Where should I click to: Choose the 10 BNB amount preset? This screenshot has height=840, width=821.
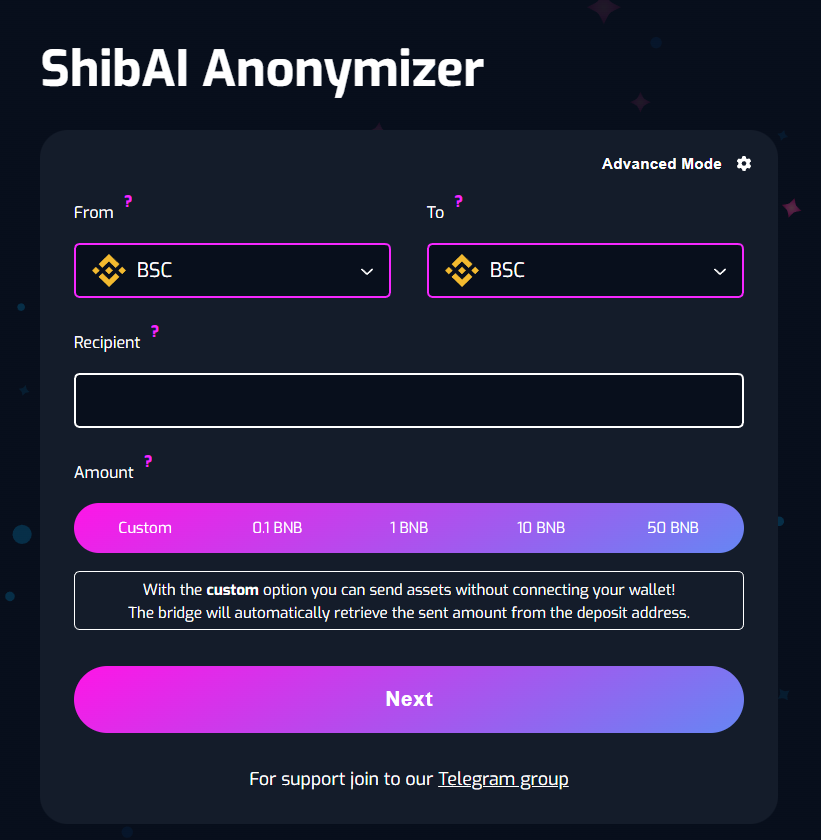tap(541, 527)
